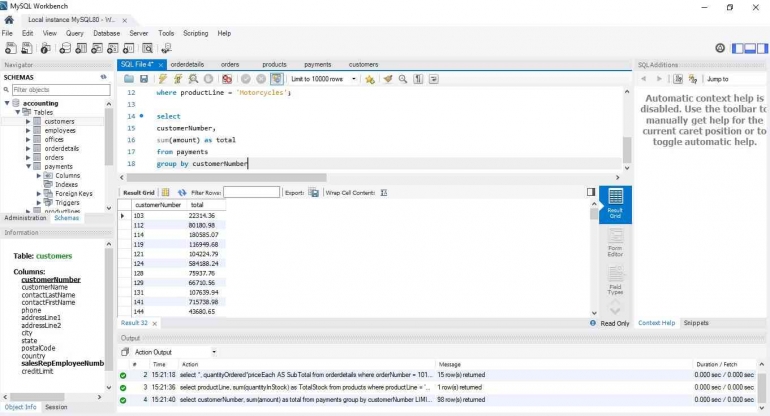The image size is (770, 416).
Task: Create a new function toolbar icon
Action: [129, 48]
